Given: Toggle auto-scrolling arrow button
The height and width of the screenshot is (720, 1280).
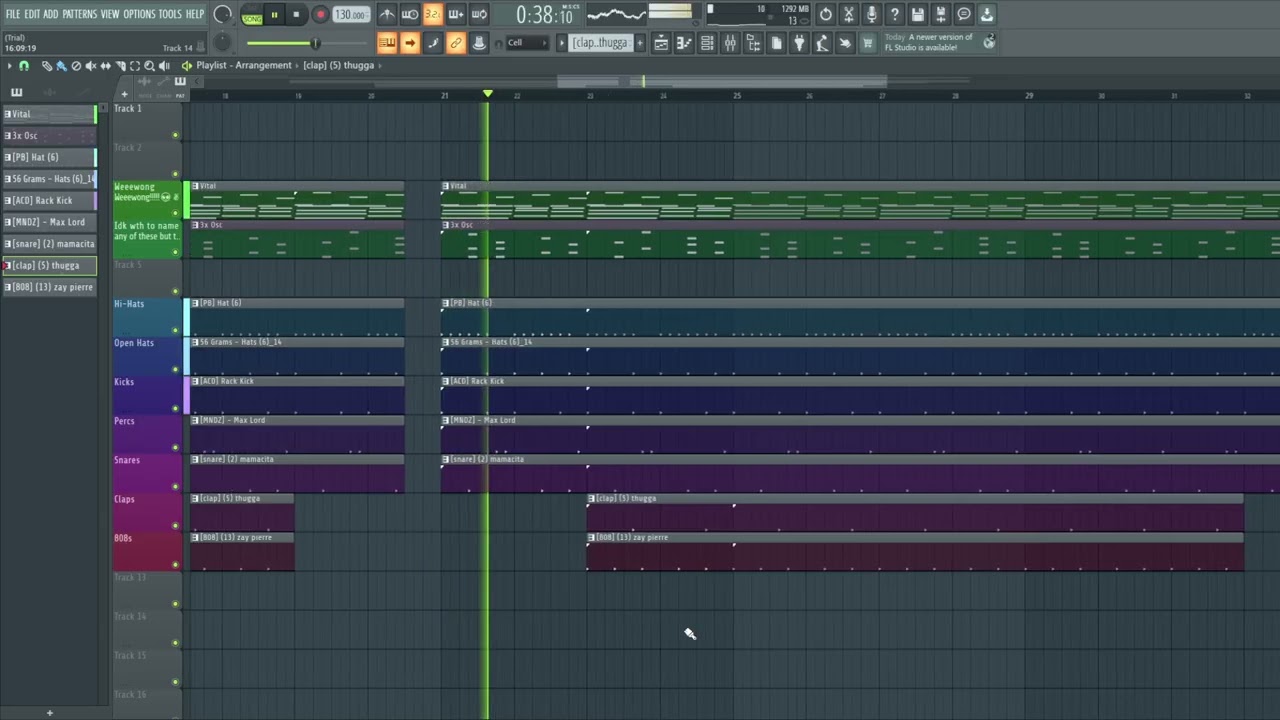Looking at the screenshot, I should point(410,43).
